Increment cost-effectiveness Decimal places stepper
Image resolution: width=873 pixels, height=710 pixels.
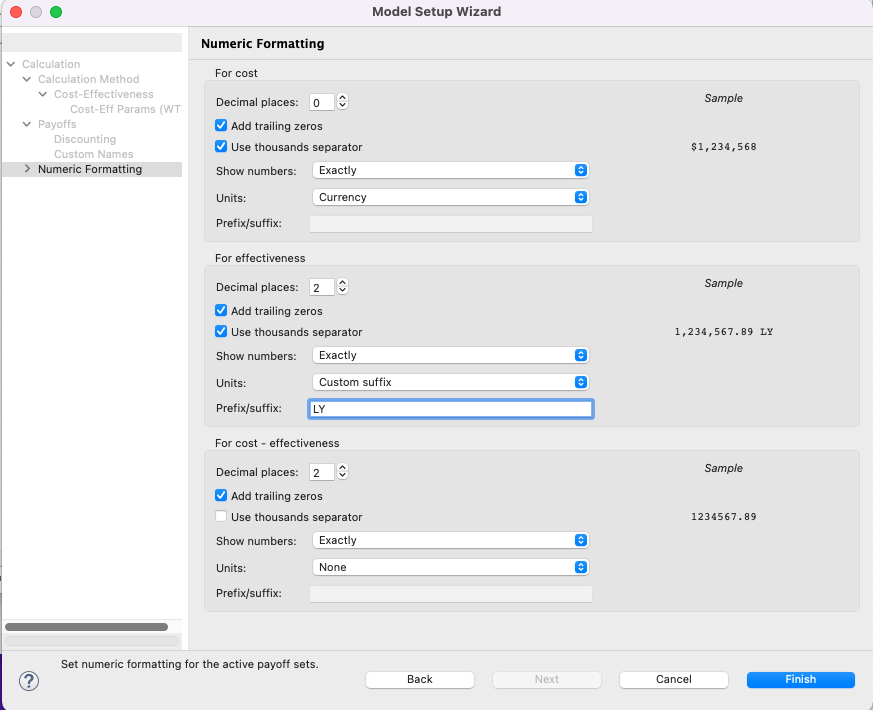point(341,467)
